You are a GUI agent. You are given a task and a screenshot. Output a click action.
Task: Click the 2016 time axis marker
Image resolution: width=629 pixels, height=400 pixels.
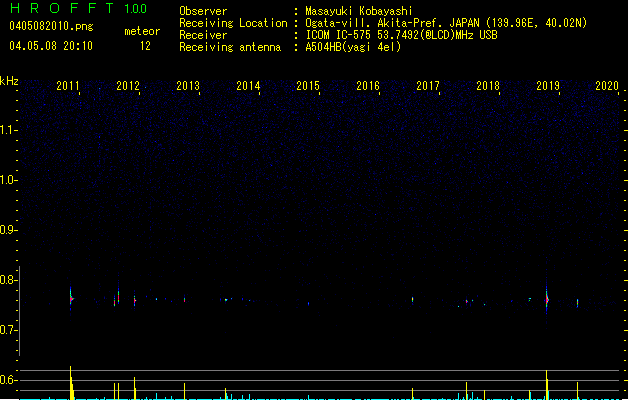368,86
